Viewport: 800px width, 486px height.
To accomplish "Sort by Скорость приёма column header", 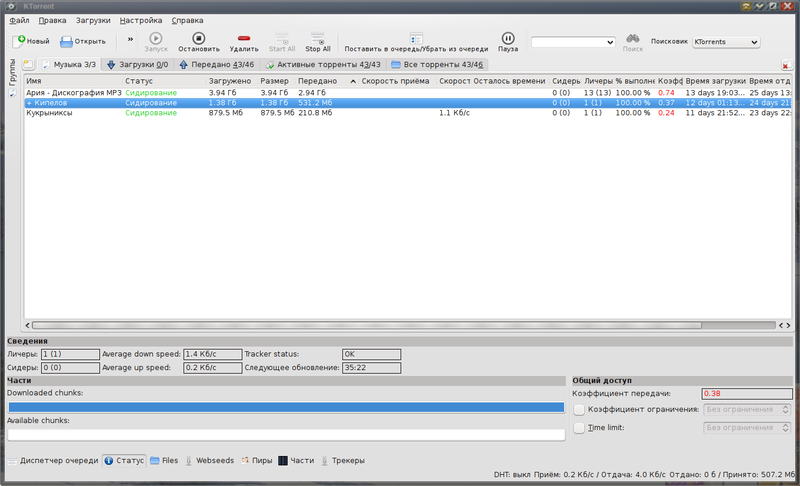I will pyautogui.click(x=398, y=81).
